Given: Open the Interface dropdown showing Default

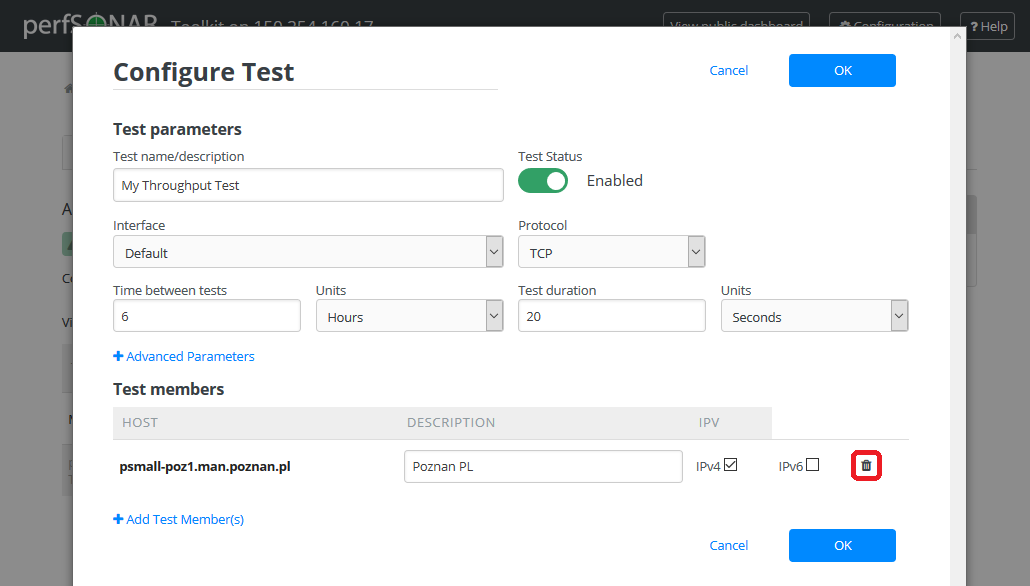Looking at the screenshot, I should point(308,252).
